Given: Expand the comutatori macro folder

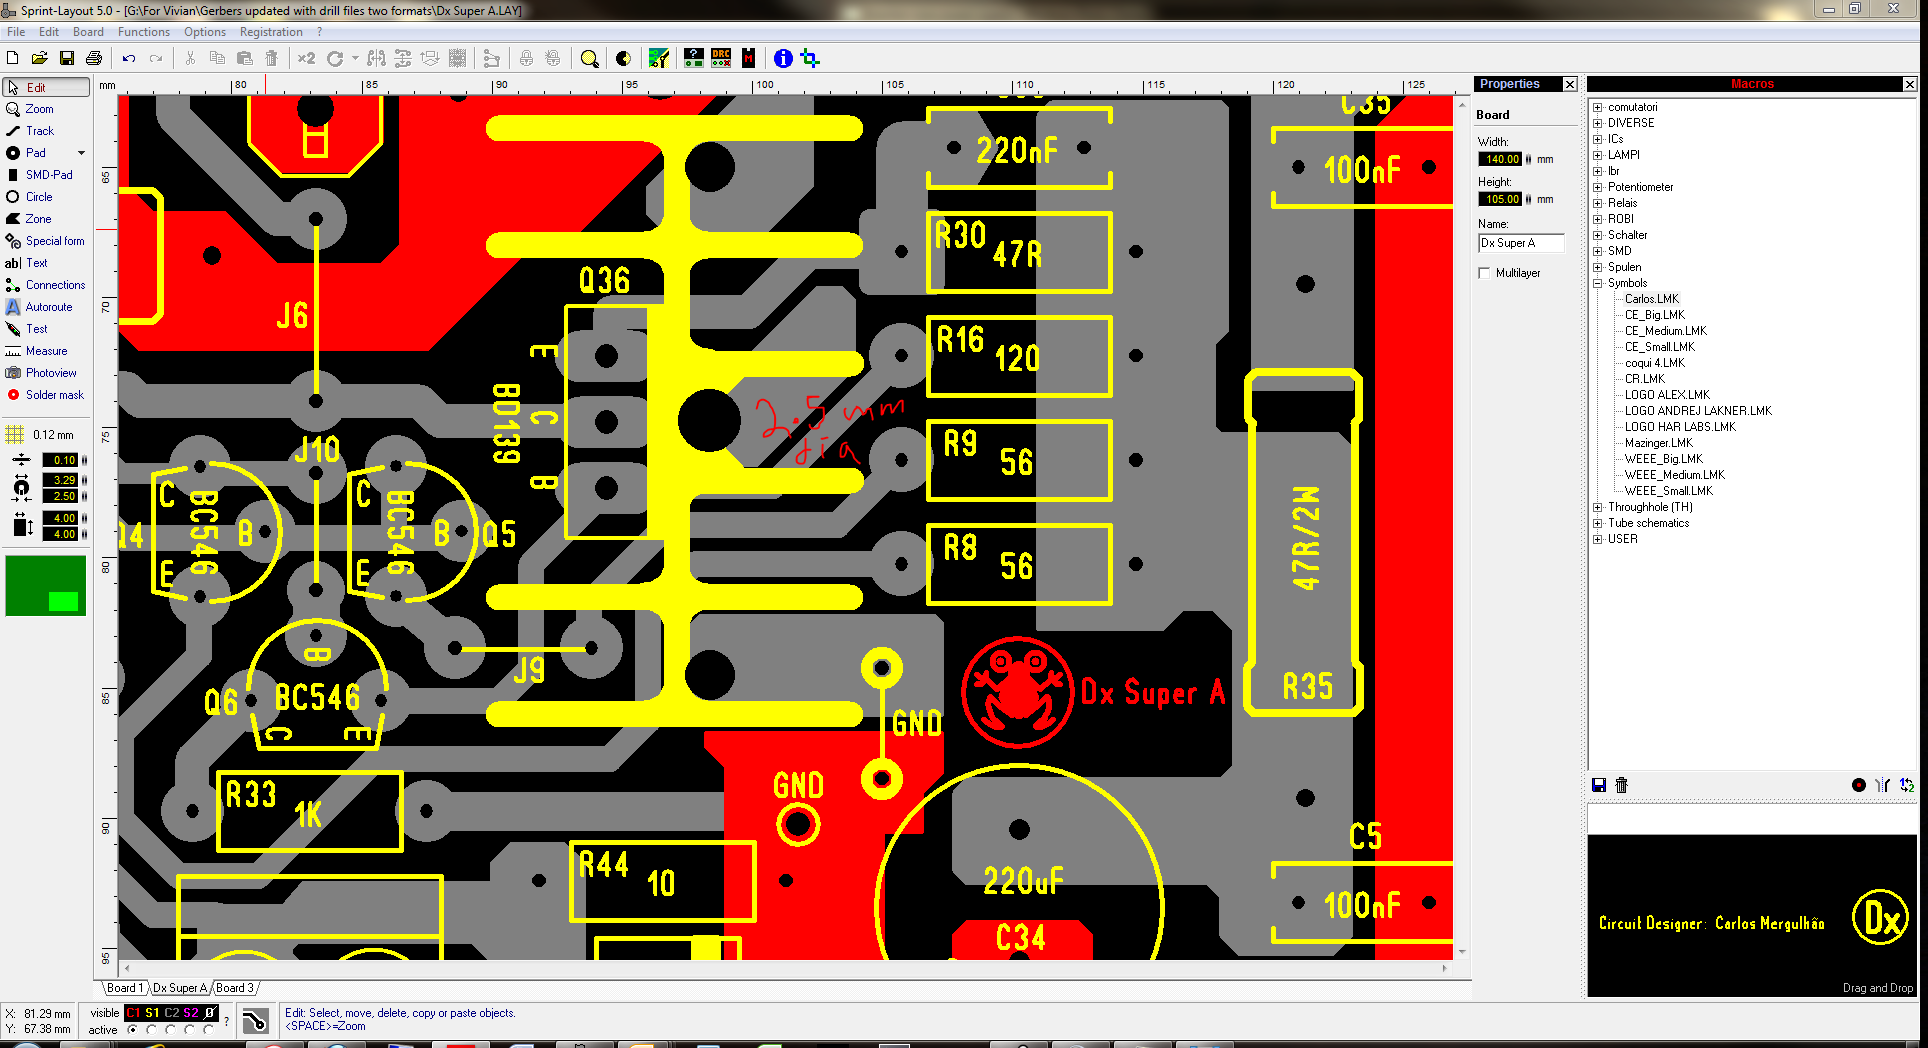Looking at the screenshot, I should click(1598, 107).
